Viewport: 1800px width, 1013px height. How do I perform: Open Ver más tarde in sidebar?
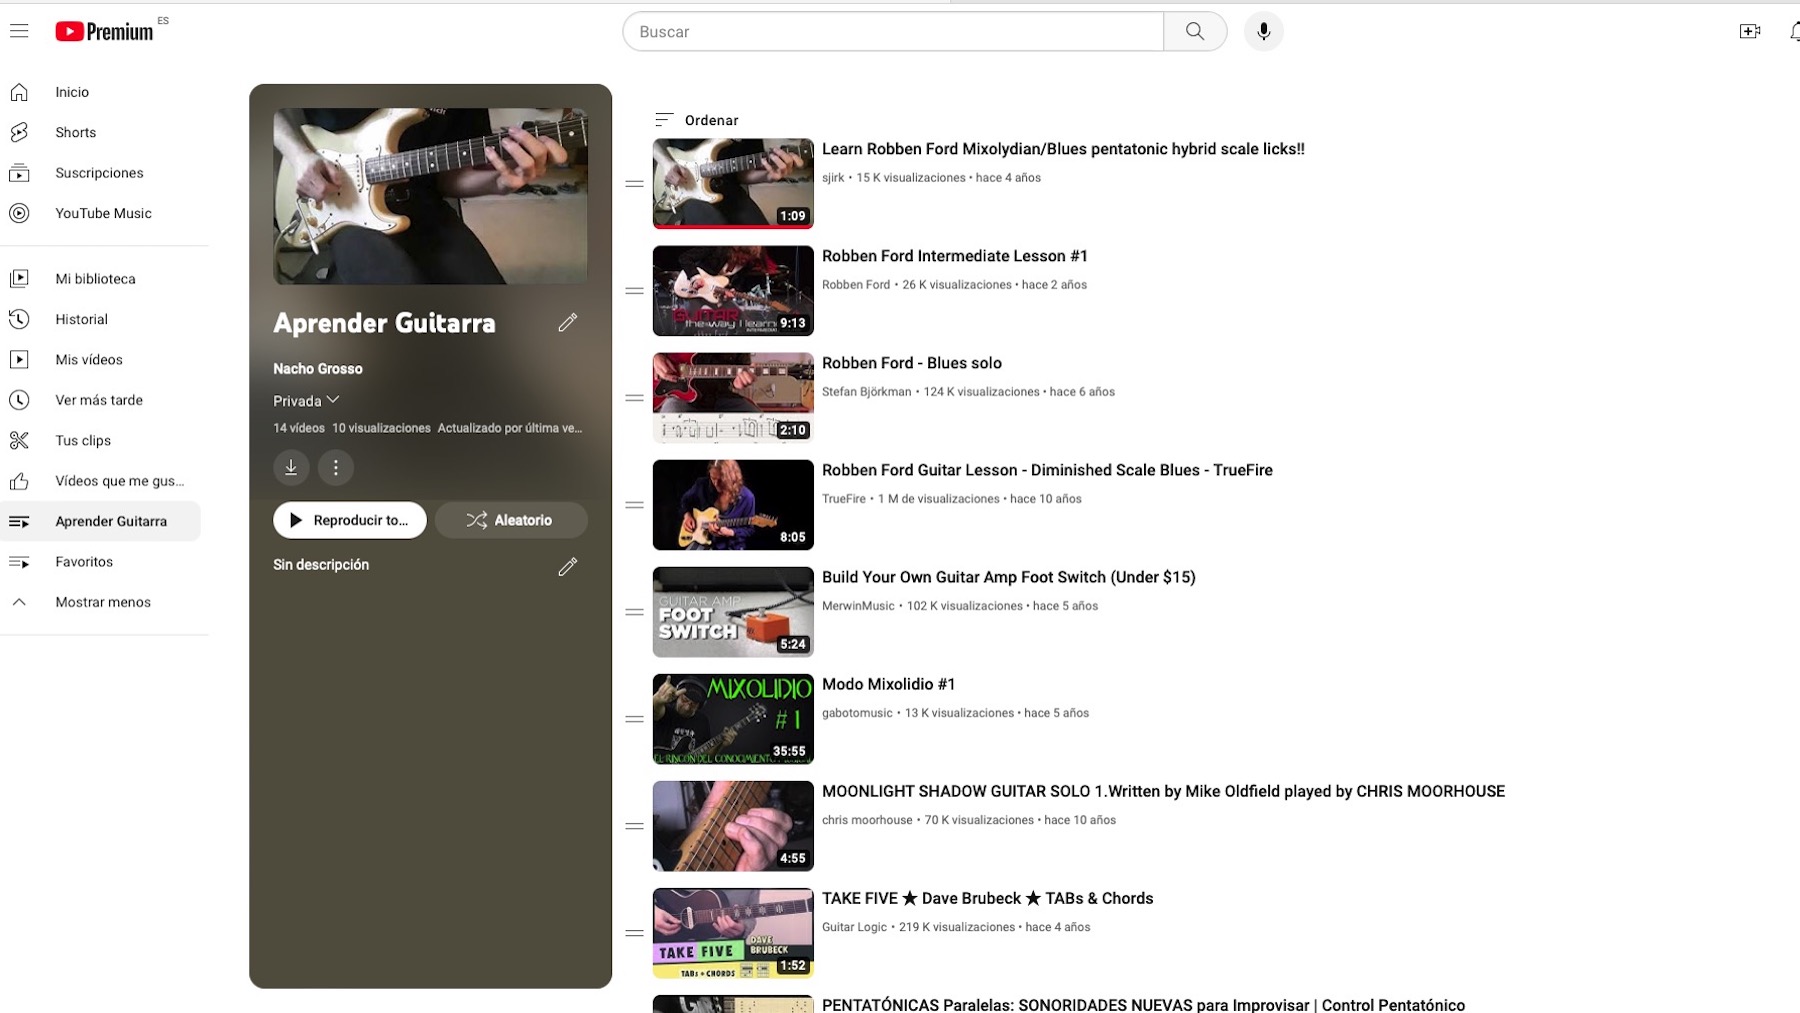coord(100,400)
